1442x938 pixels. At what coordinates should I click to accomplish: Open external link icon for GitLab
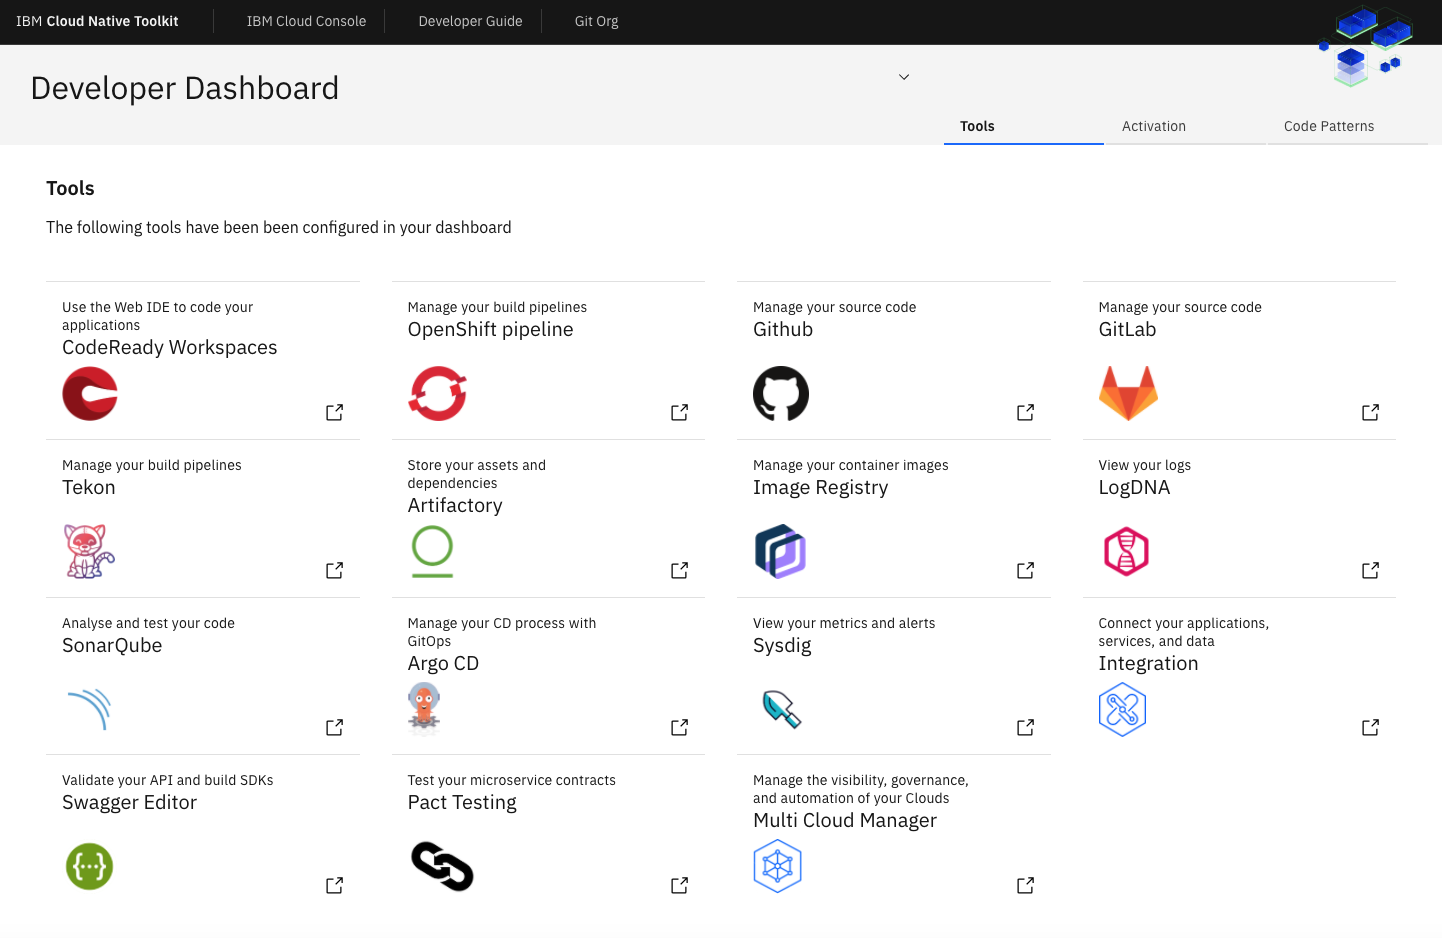tap(1371, 412)
